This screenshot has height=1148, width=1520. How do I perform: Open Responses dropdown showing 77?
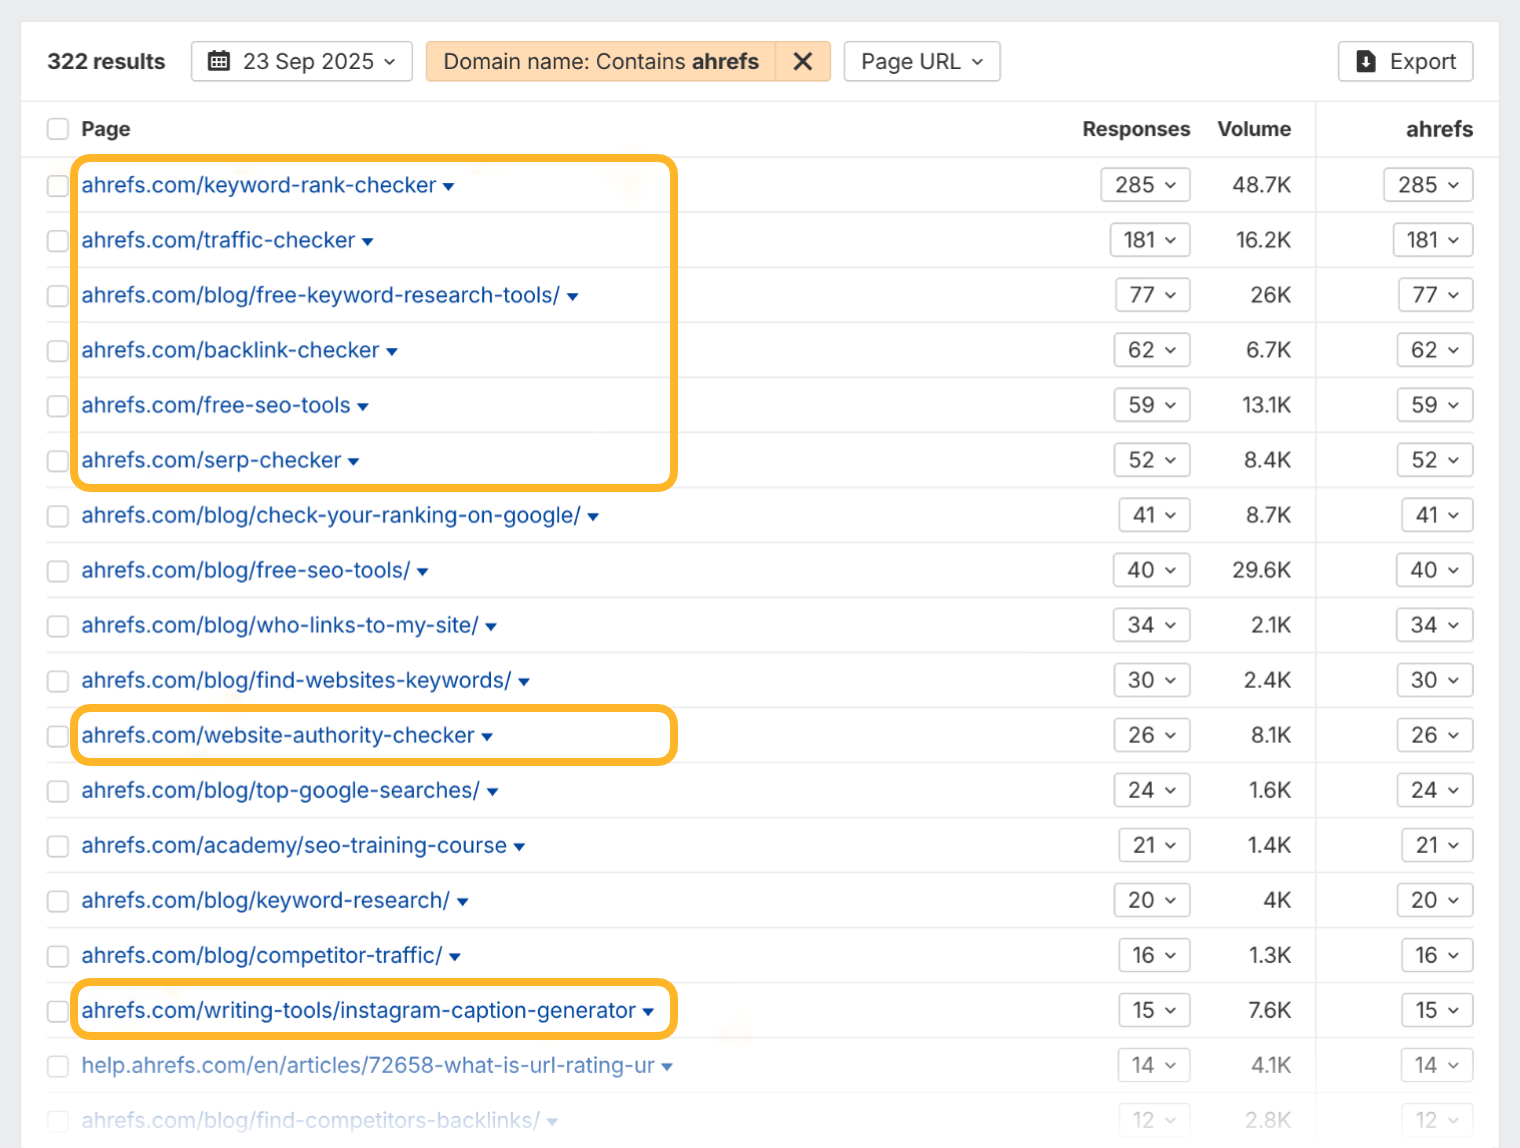[1153, 295]
